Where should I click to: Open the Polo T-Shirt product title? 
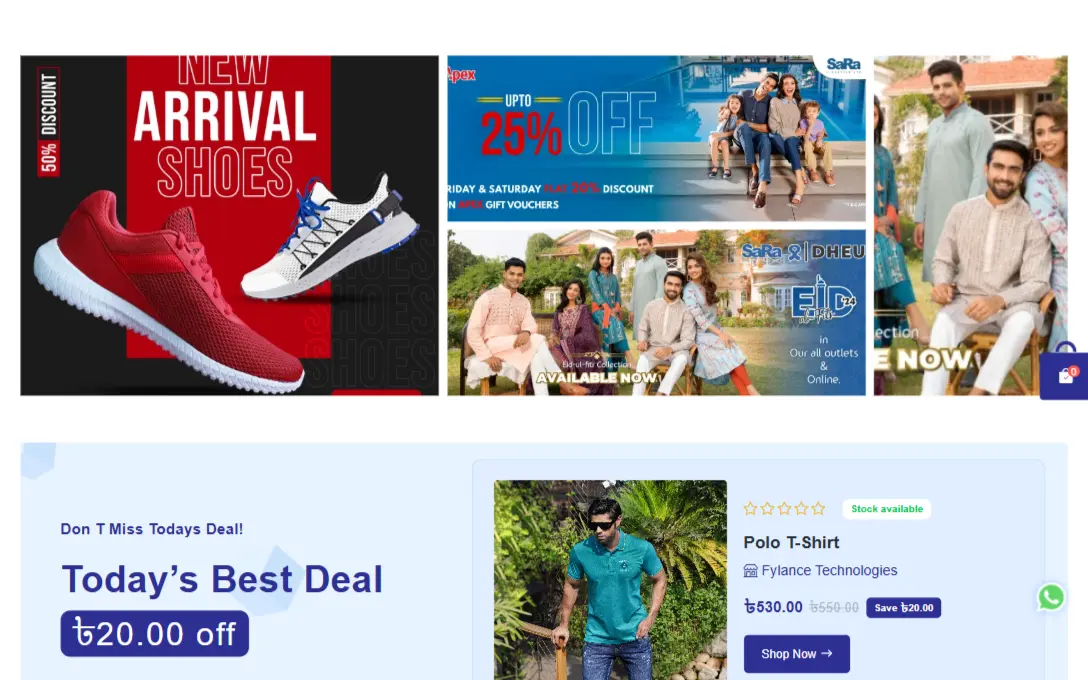pos(791,543)
